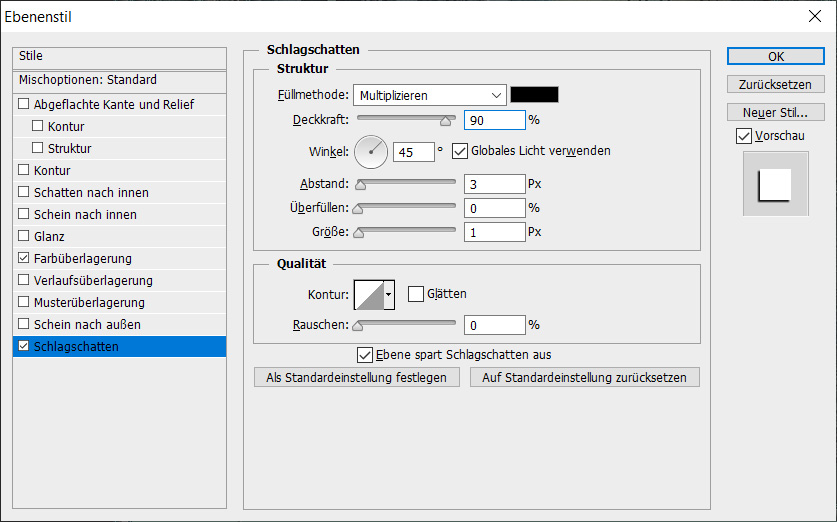The image size is (837, 522).
Task: Click the Deckkraft opacity slider
Action: [x=406, y=120]
